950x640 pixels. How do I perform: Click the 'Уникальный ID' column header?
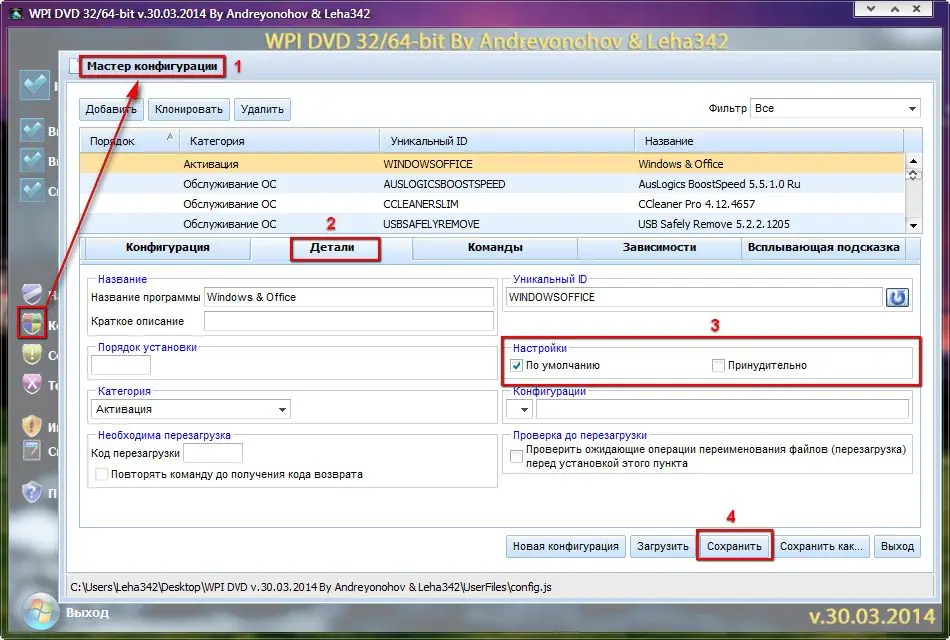click(x=507, y=141)
